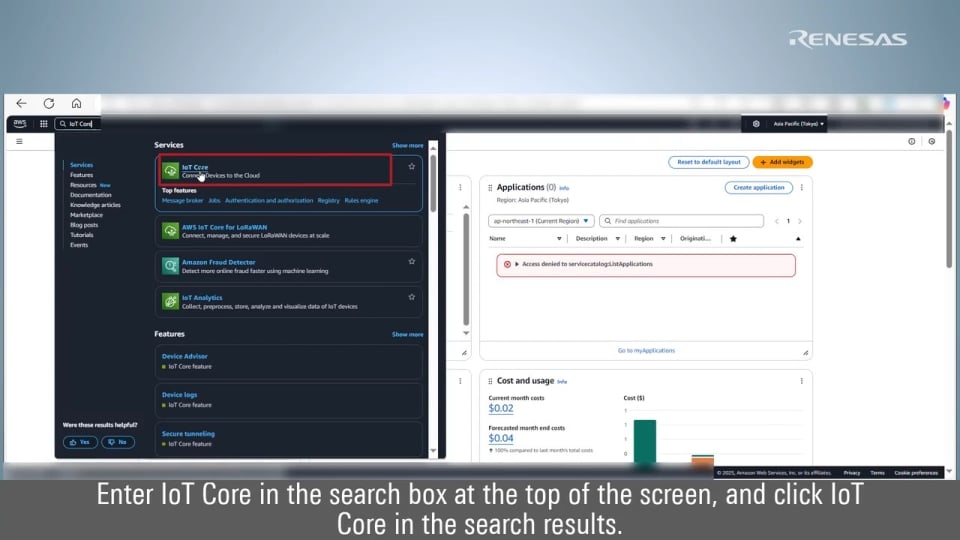The height and width of the screenshot is (540, 960).
Task: Sort by Region column arrow
Action: pyautogui.click(x=663, y=239)
